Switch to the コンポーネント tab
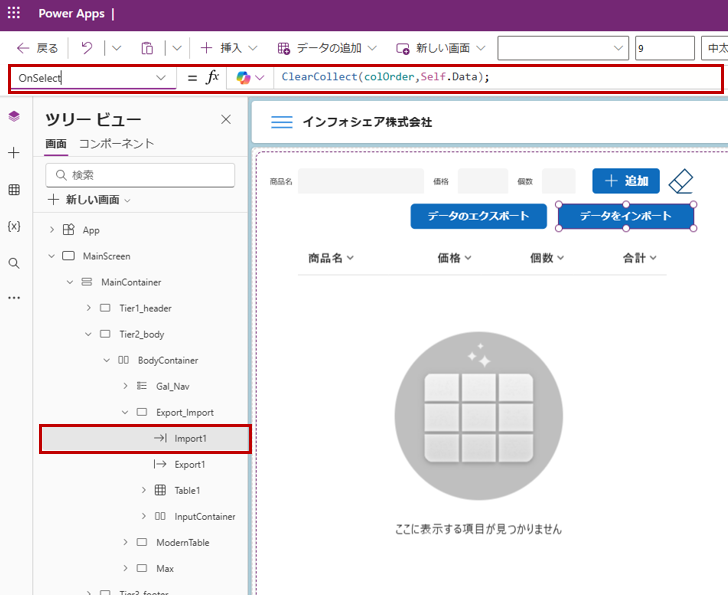The image size is (728, 595). click(x=116, y=144)
